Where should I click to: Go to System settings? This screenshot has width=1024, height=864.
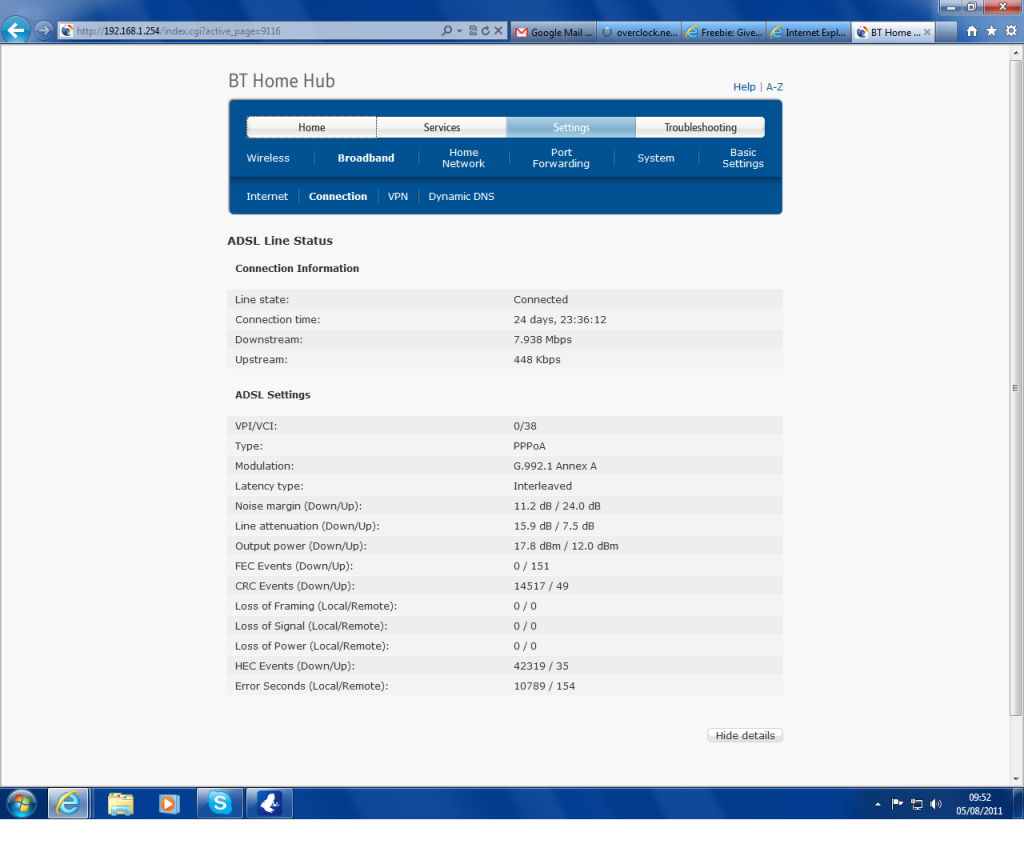[x=656, y=158]
